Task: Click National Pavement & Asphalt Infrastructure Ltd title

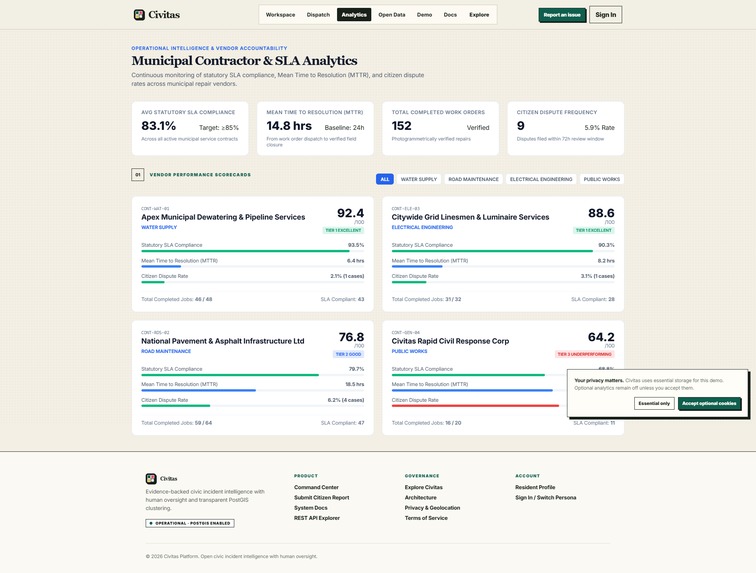Action: (x=223, y=341)
